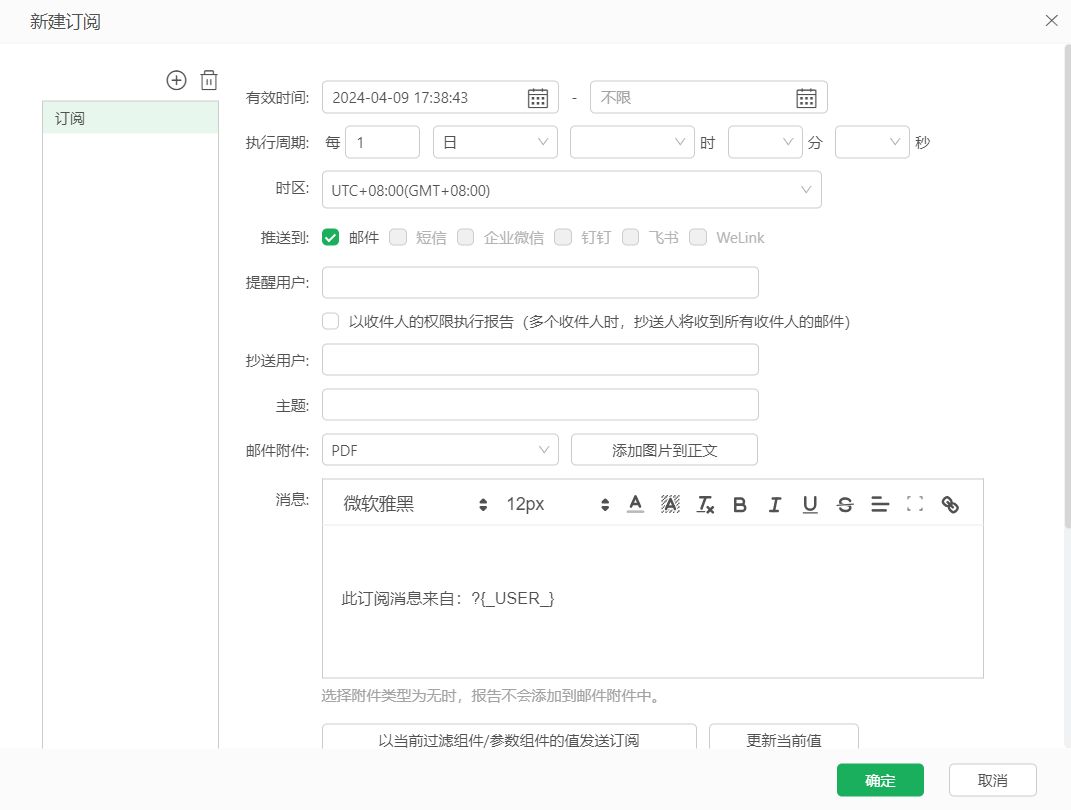
Task: Toggle bold in message editor
Action: point(740,504)
